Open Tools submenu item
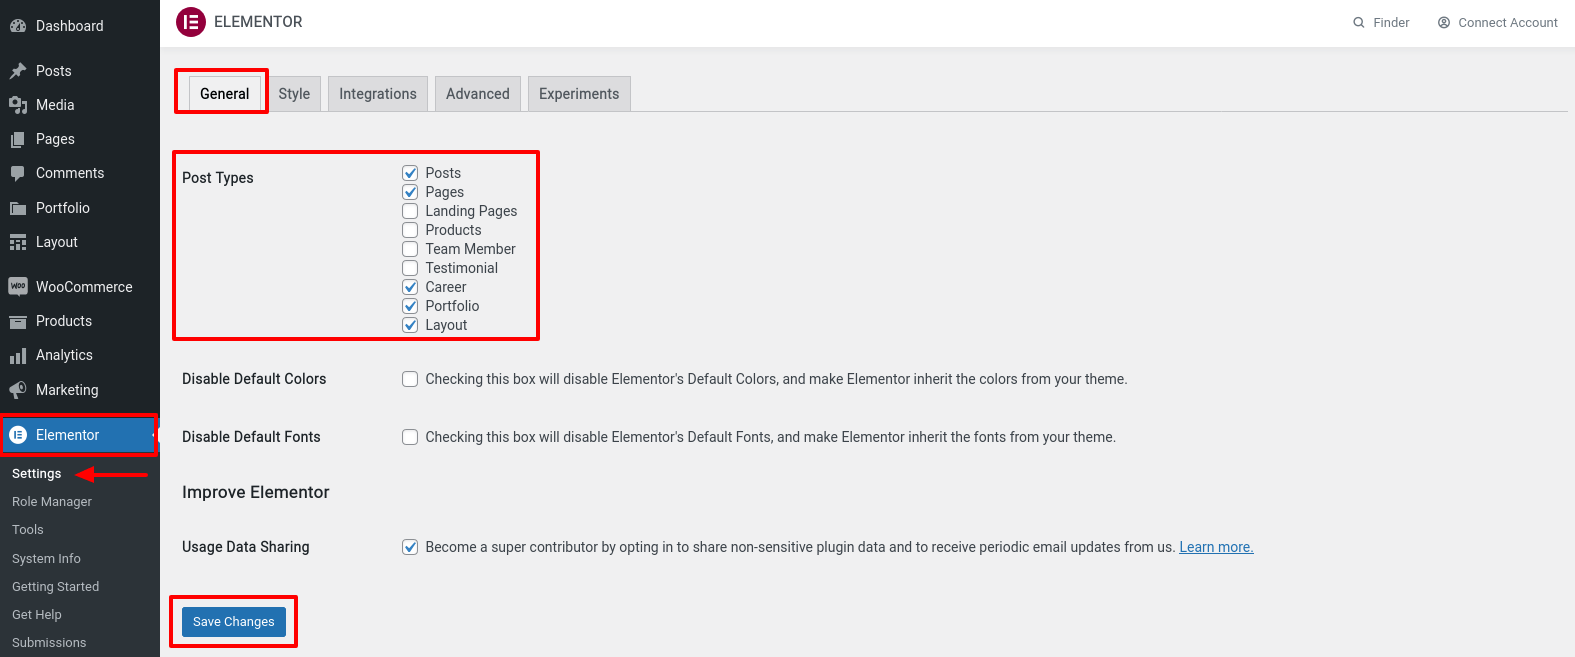Image resolution: width=1575 pixels, height=657 pixels. point(28,530)
